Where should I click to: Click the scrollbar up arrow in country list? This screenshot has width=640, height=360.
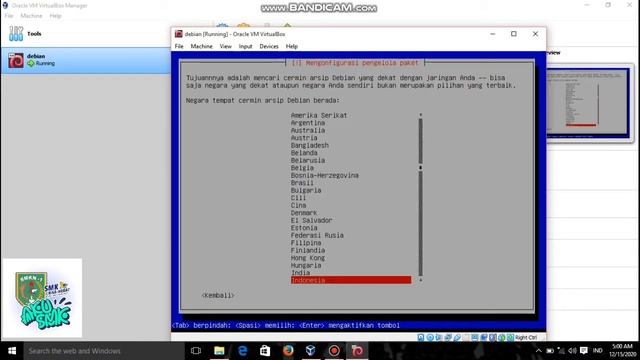(x=420, y=115)
